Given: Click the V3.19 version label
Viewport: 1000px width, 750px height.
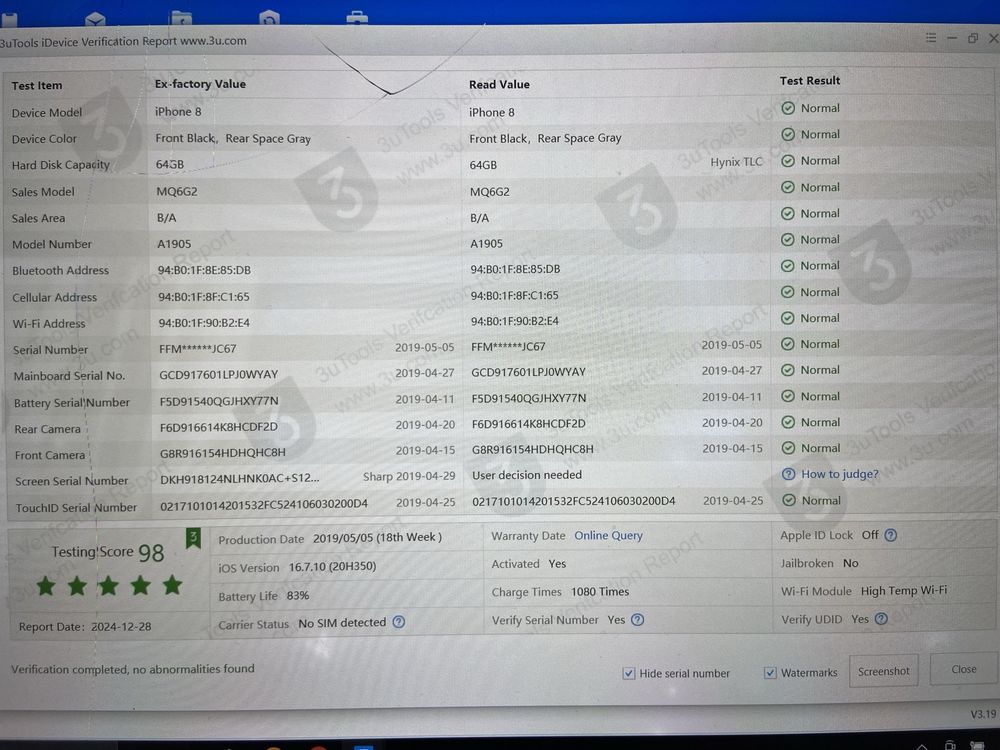Looking at the screenshot, I should click(983, 714).
